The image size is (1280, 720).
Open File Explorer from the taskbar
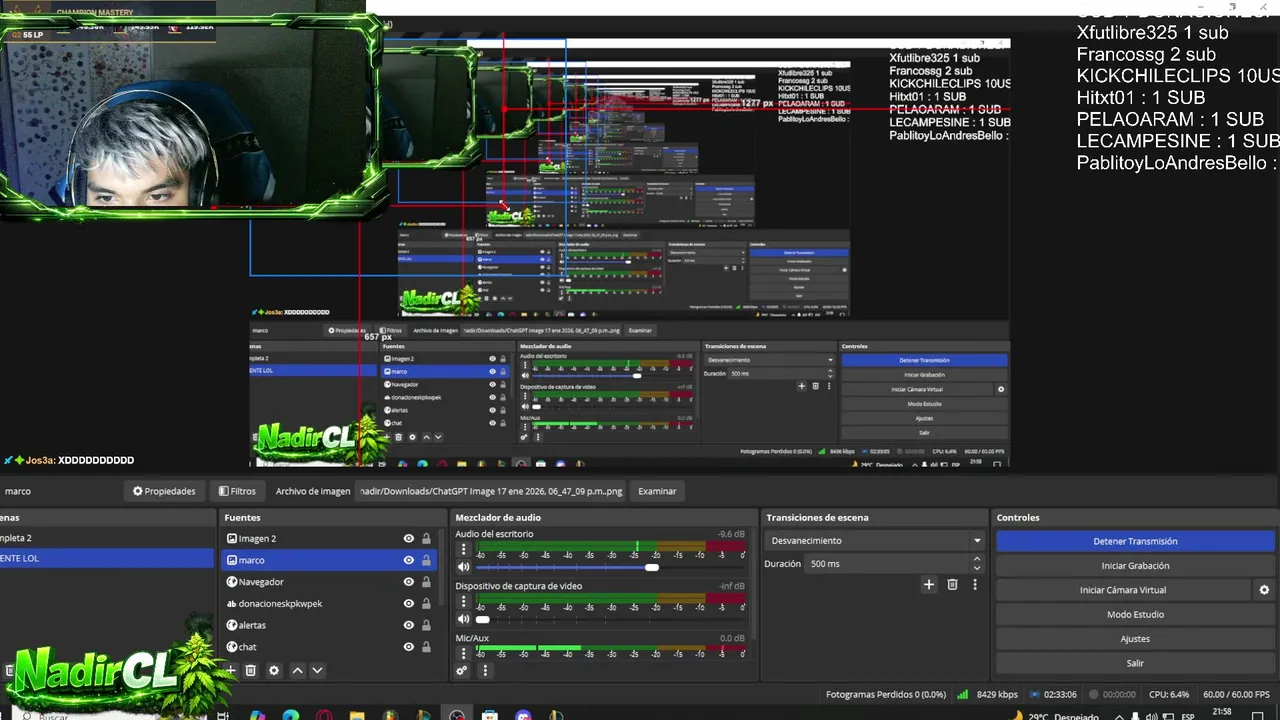[357, 715]
